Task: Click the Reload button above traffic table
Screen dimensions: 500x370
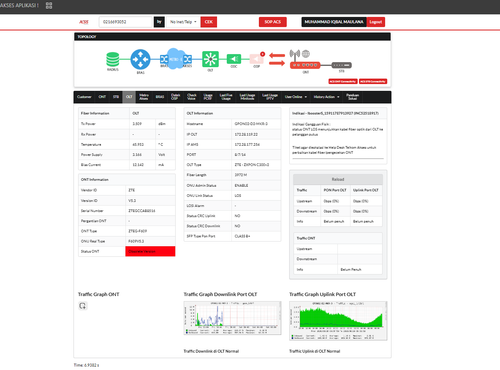Action: click(338, 179)
